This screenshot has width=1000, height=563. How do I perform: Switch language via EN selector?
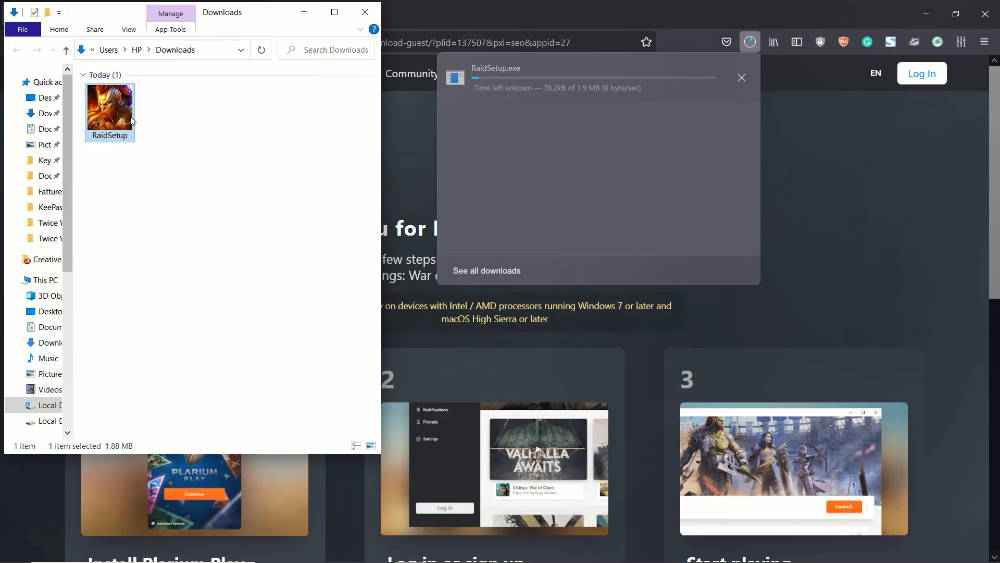click(876, 73)
